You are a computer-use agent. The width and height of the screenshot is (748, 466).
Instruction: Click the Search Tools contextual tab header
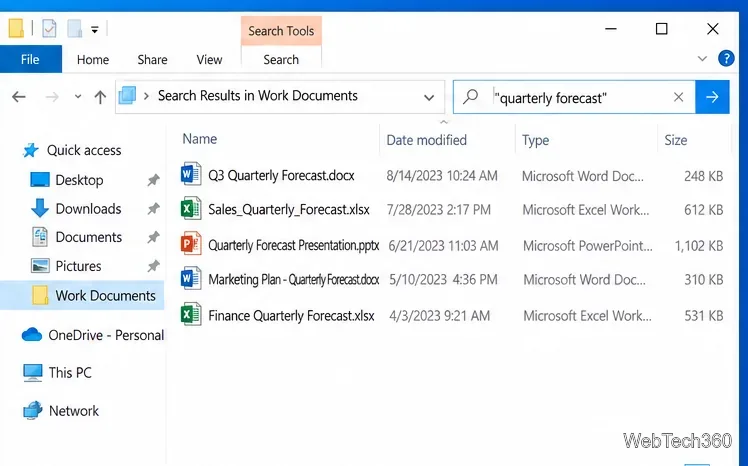[x=281, y=31]
